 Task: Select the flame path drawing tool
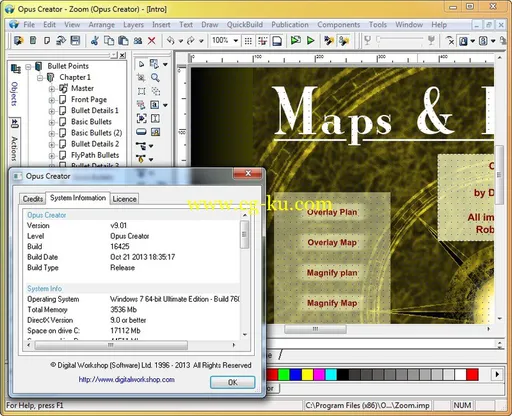[141, 159]
